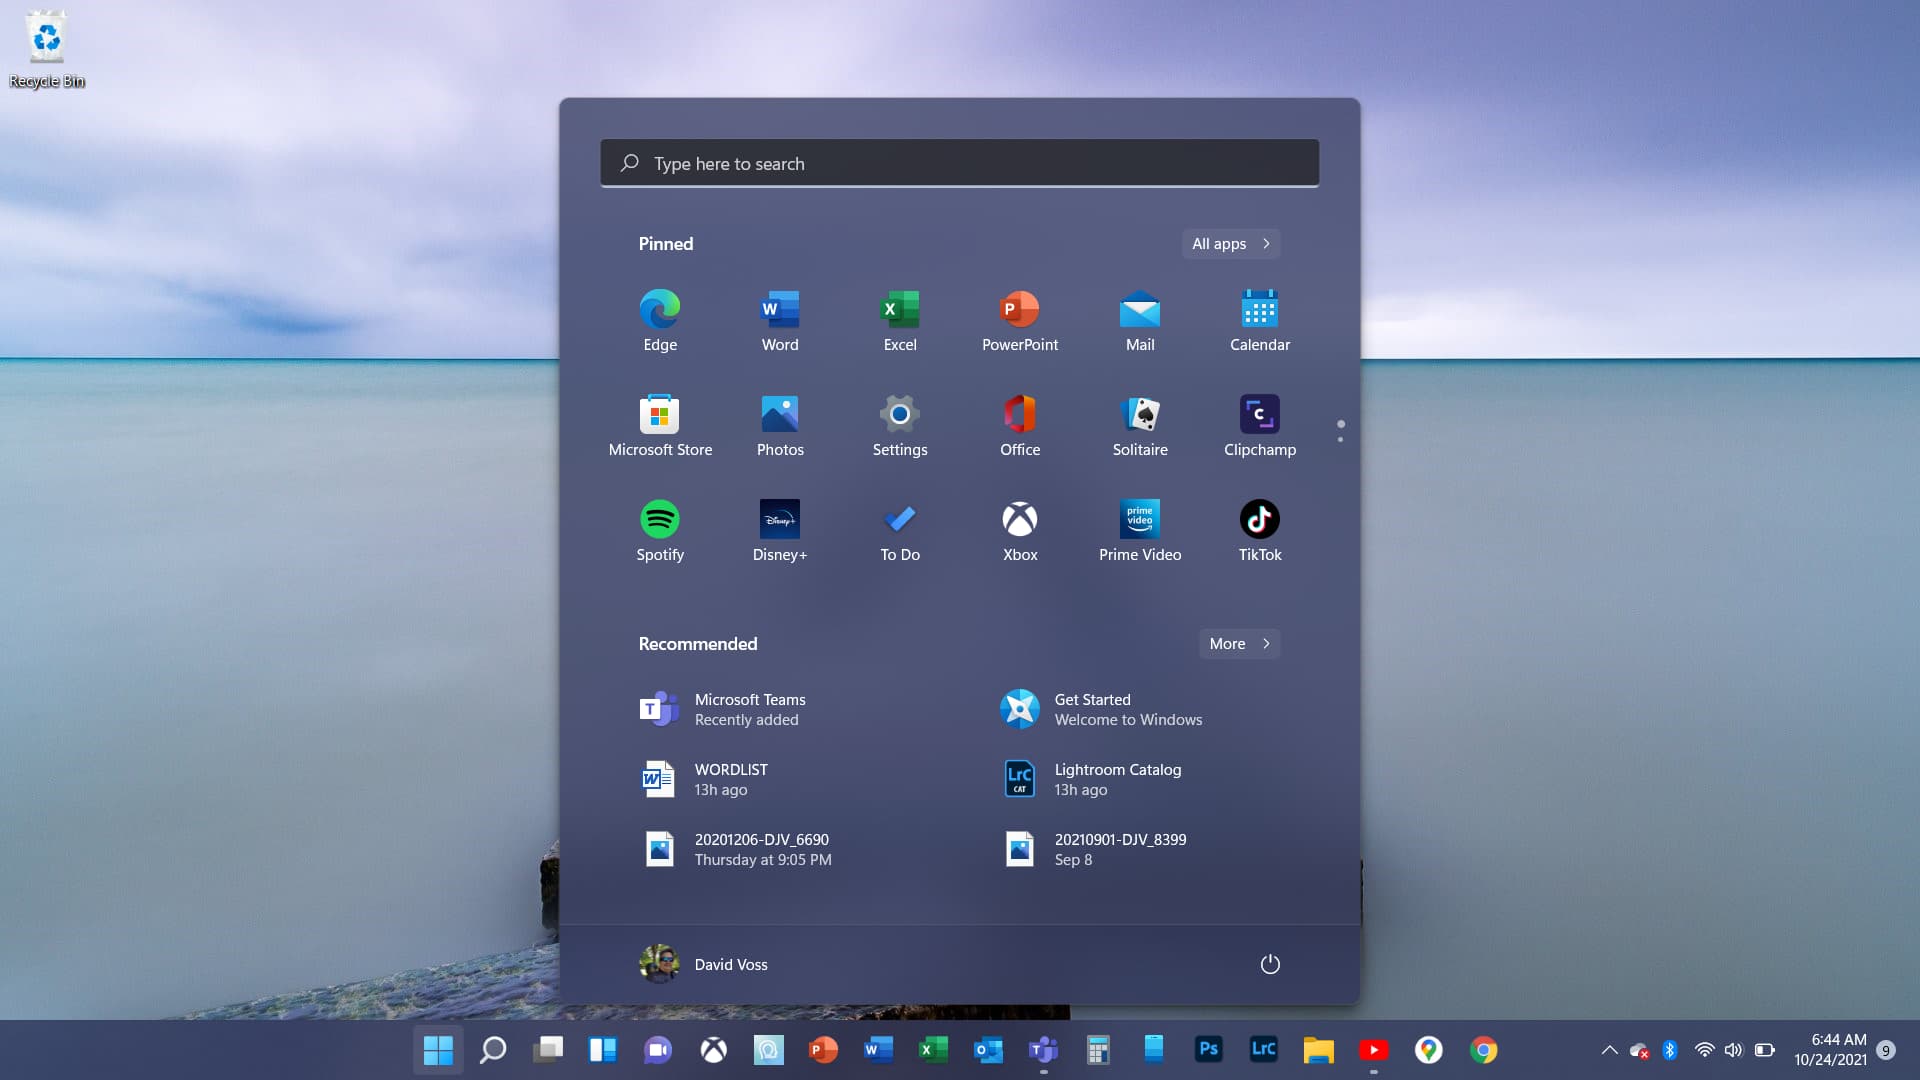Open File Explorer from the taskbar
This screenshot has width=1920, height=1080.
point(1318,1050)
